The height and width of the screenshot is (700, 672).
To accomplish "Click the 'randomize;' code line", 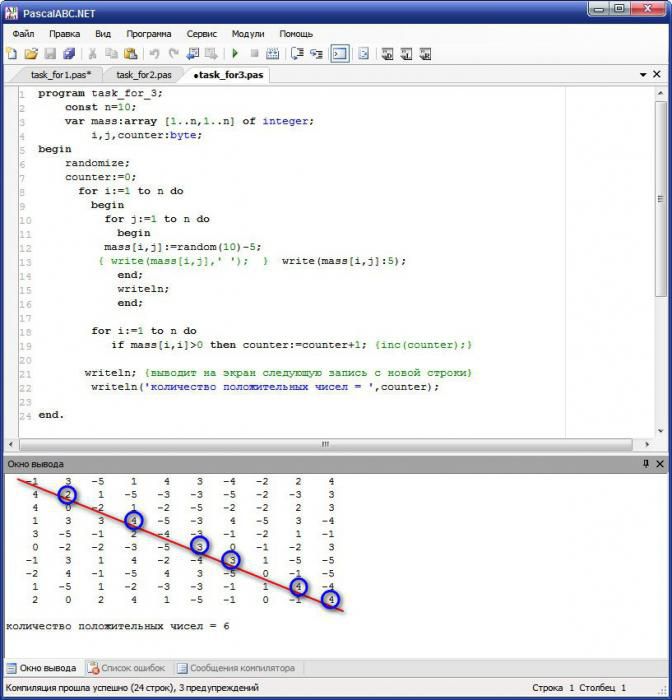I will tap(97, 163).
